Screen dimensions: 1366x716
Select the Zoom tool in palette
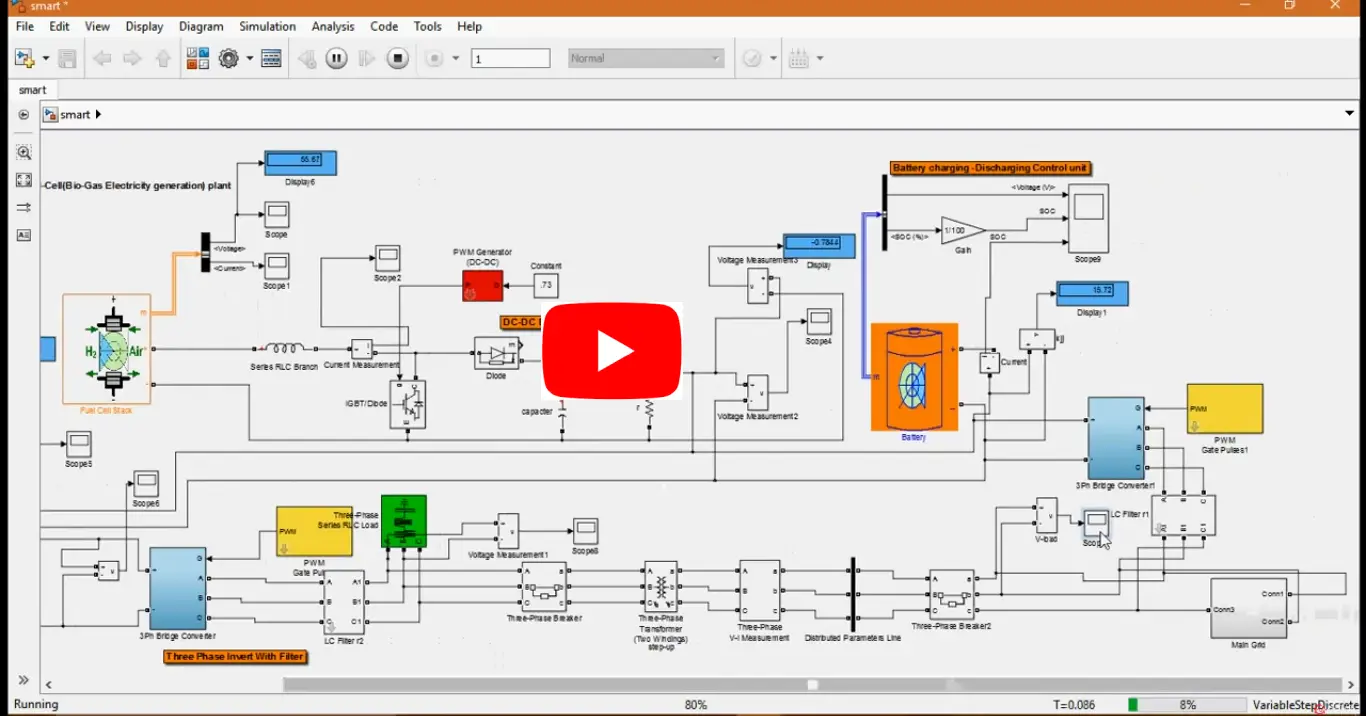tap(24, 153)
